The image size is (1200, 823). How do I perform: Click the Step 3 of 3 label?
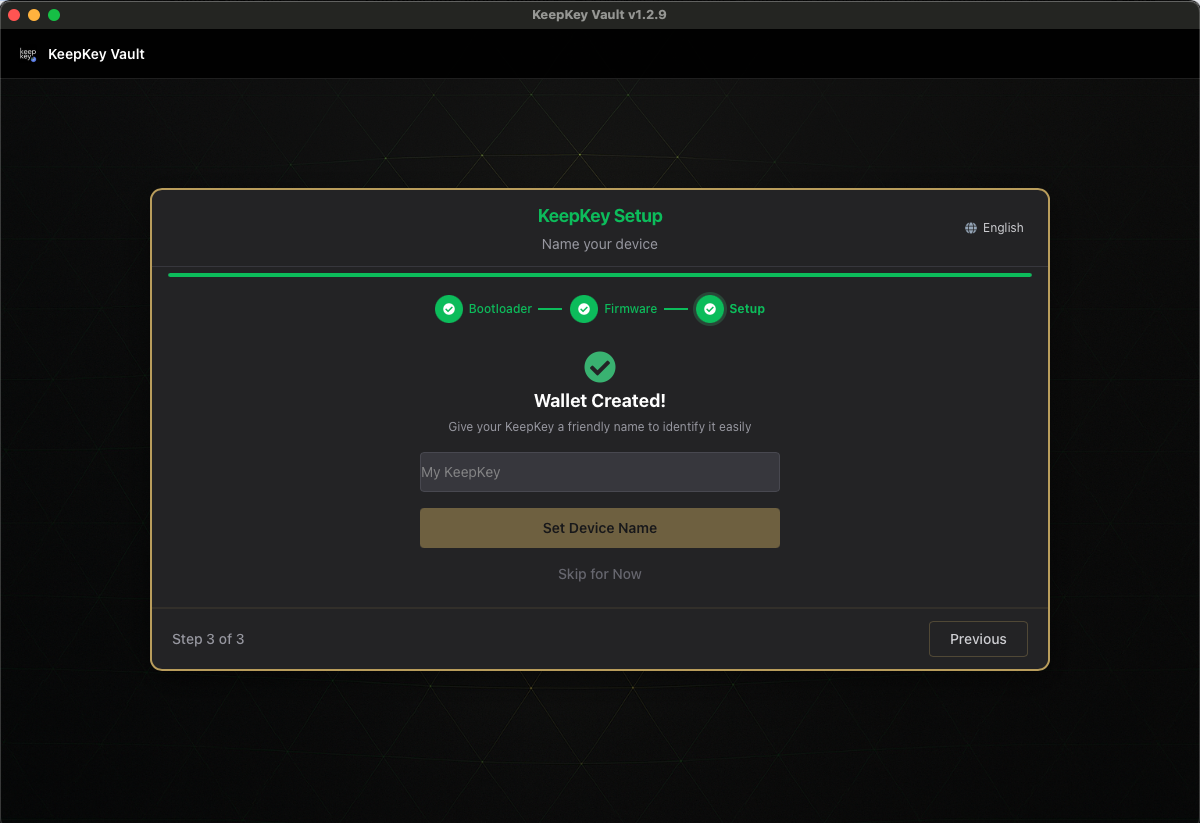[x=208, y=638]
